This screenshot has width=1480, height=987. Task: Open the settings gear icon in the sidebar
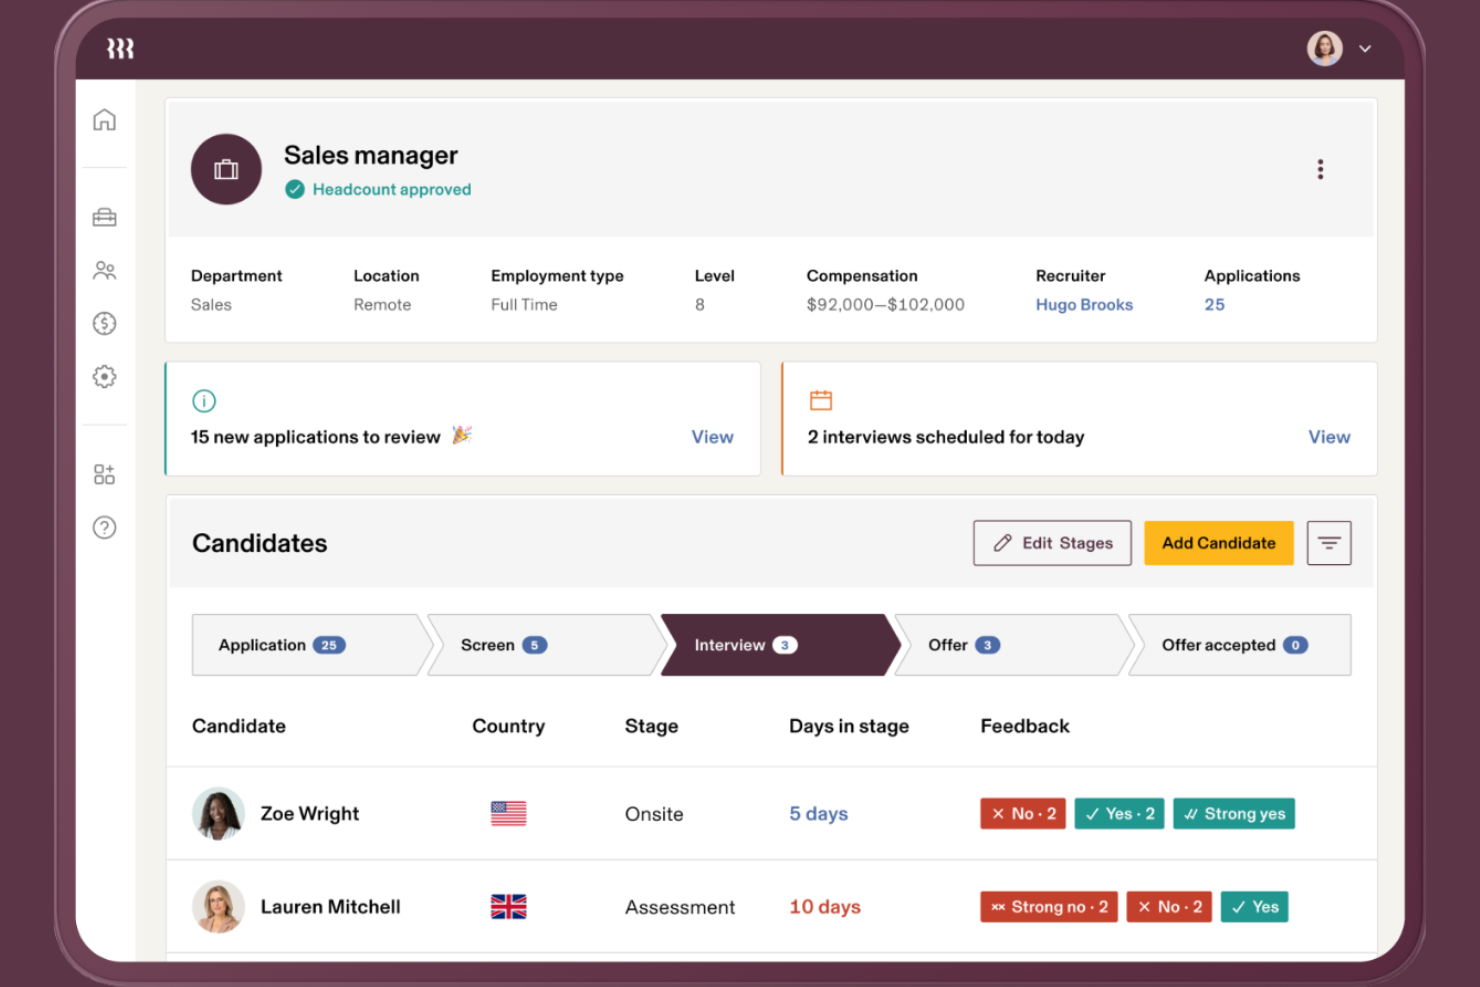[104, 376]
